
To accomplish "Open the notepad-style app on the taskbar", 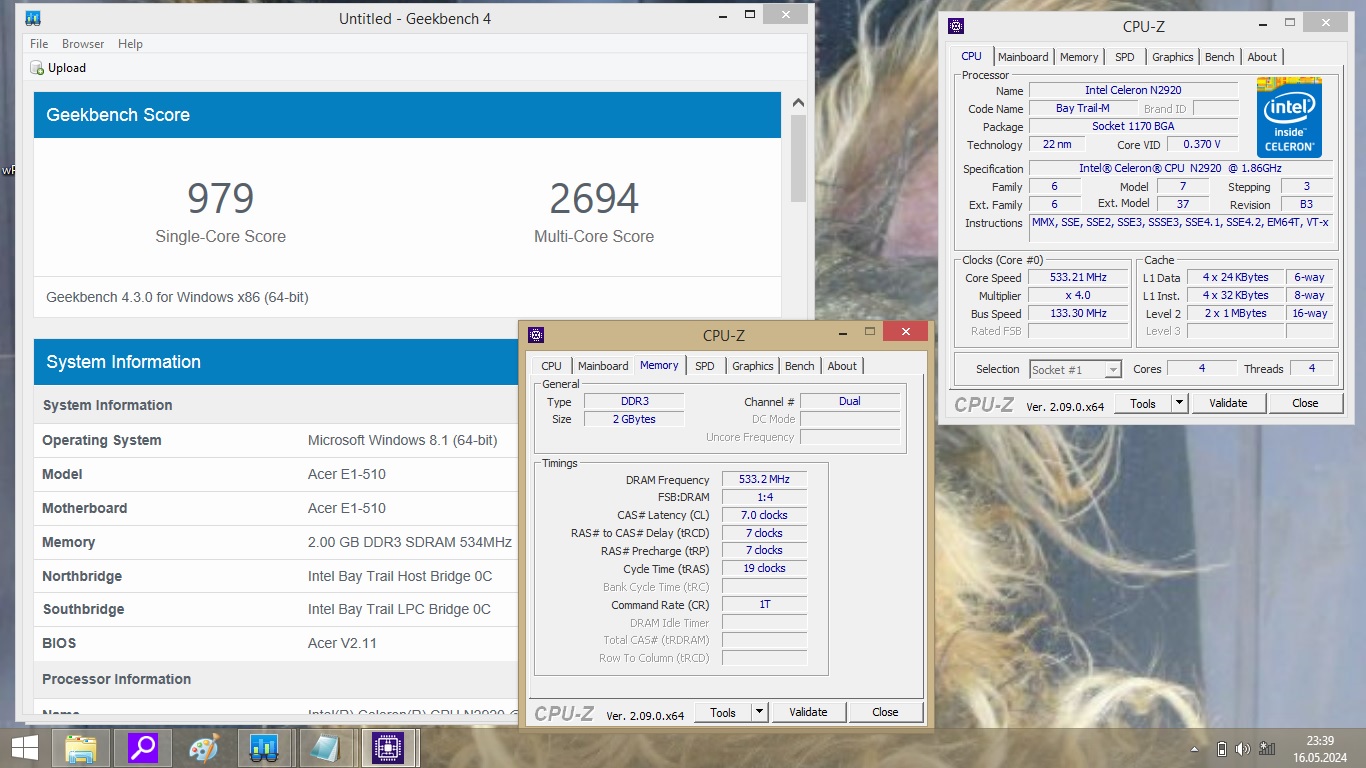I will click(x=325, y=748).
